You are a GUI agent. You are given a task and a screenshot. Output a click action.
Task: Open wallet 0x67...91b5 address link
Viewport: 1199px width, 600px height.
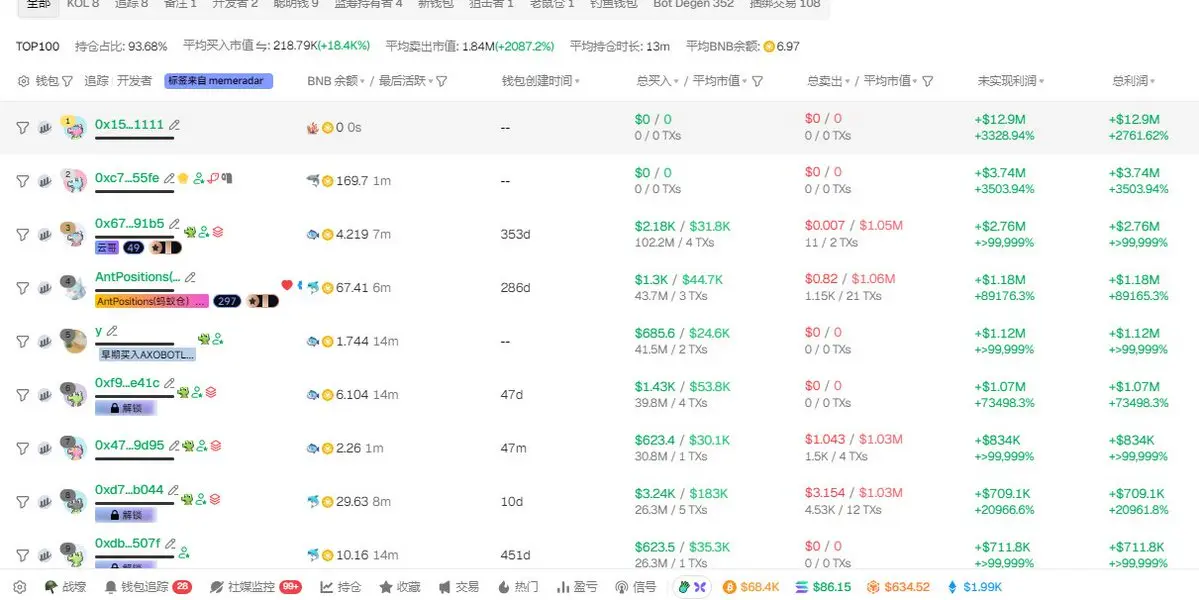coord(129,224)
